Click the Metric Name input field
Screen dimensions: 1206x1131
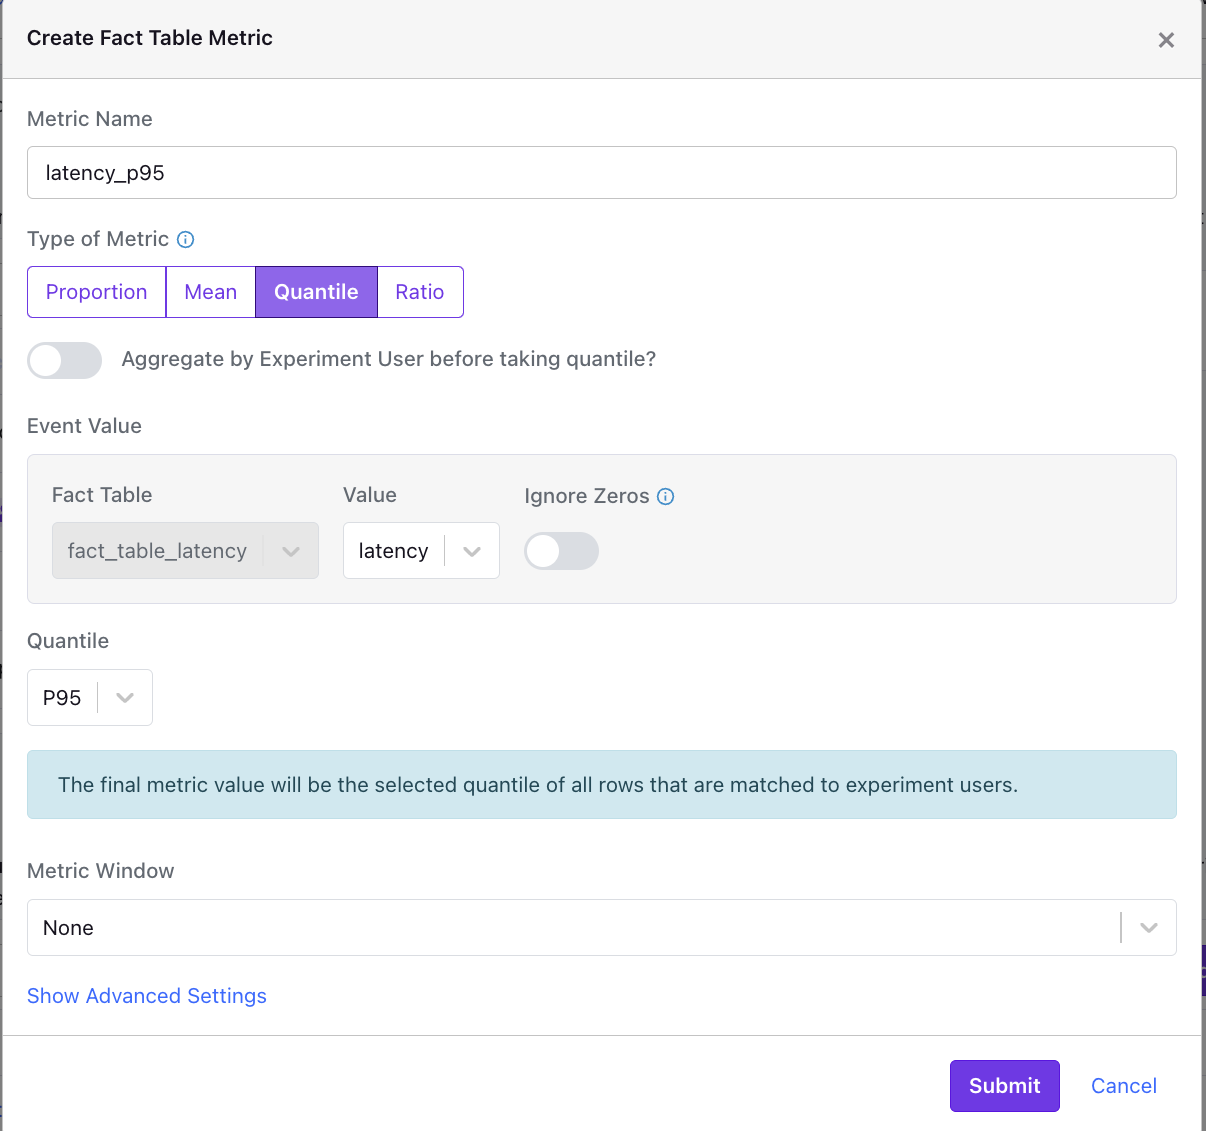tap(601, 172)
